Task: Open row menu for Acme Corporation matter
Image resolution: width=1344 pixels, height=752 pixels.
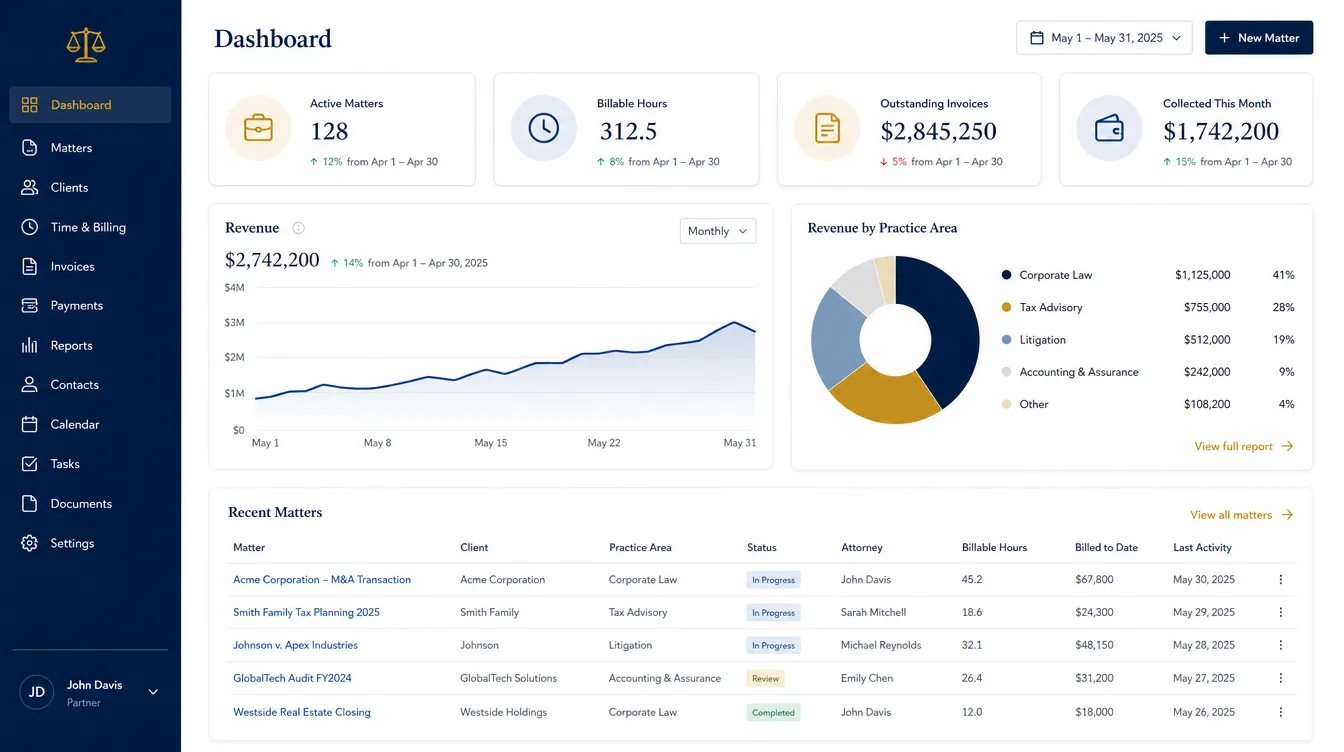Action: [x=1280, y=580]
